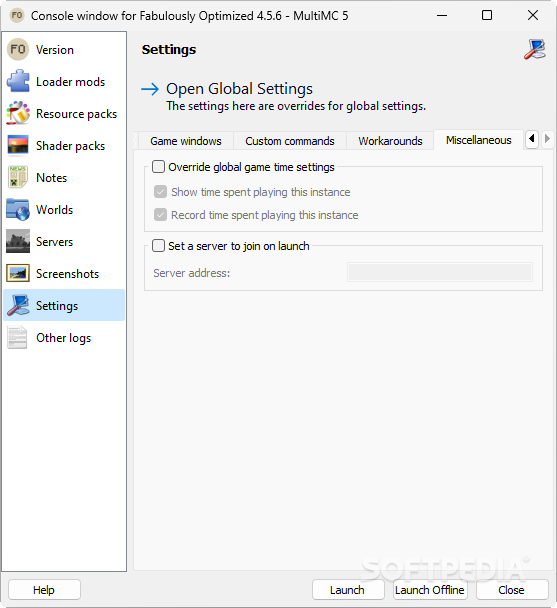Select the Shader packs label in sidebar

tap(71, 146)
